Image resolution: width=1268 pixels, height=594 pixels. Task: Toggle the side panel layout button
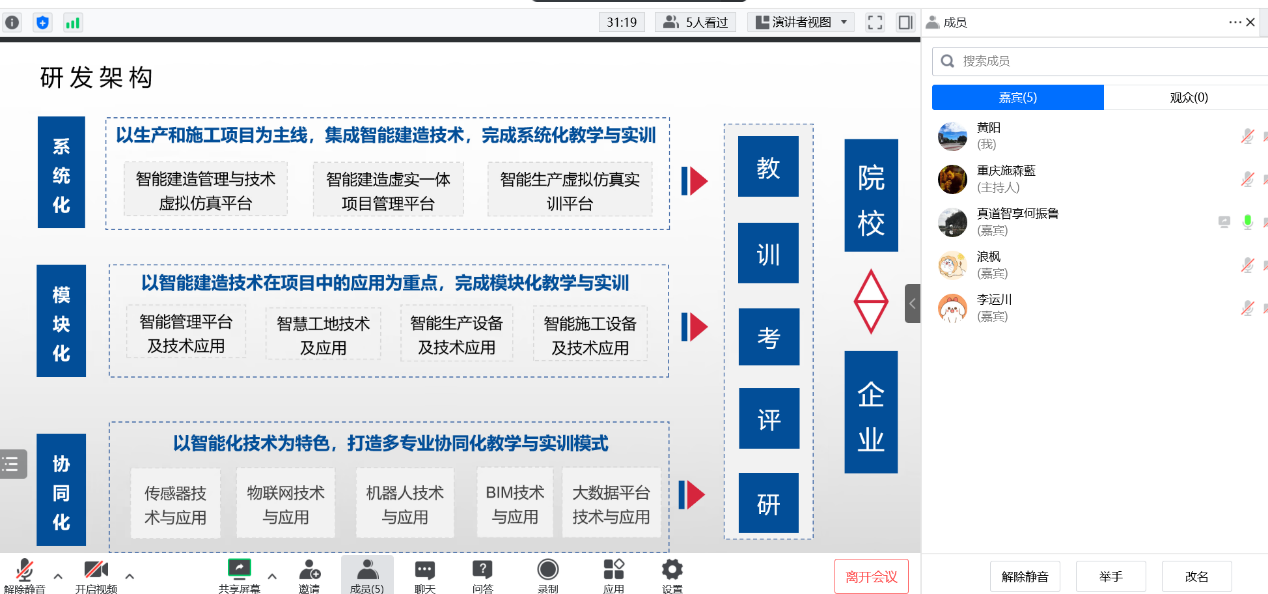[905, 22]
